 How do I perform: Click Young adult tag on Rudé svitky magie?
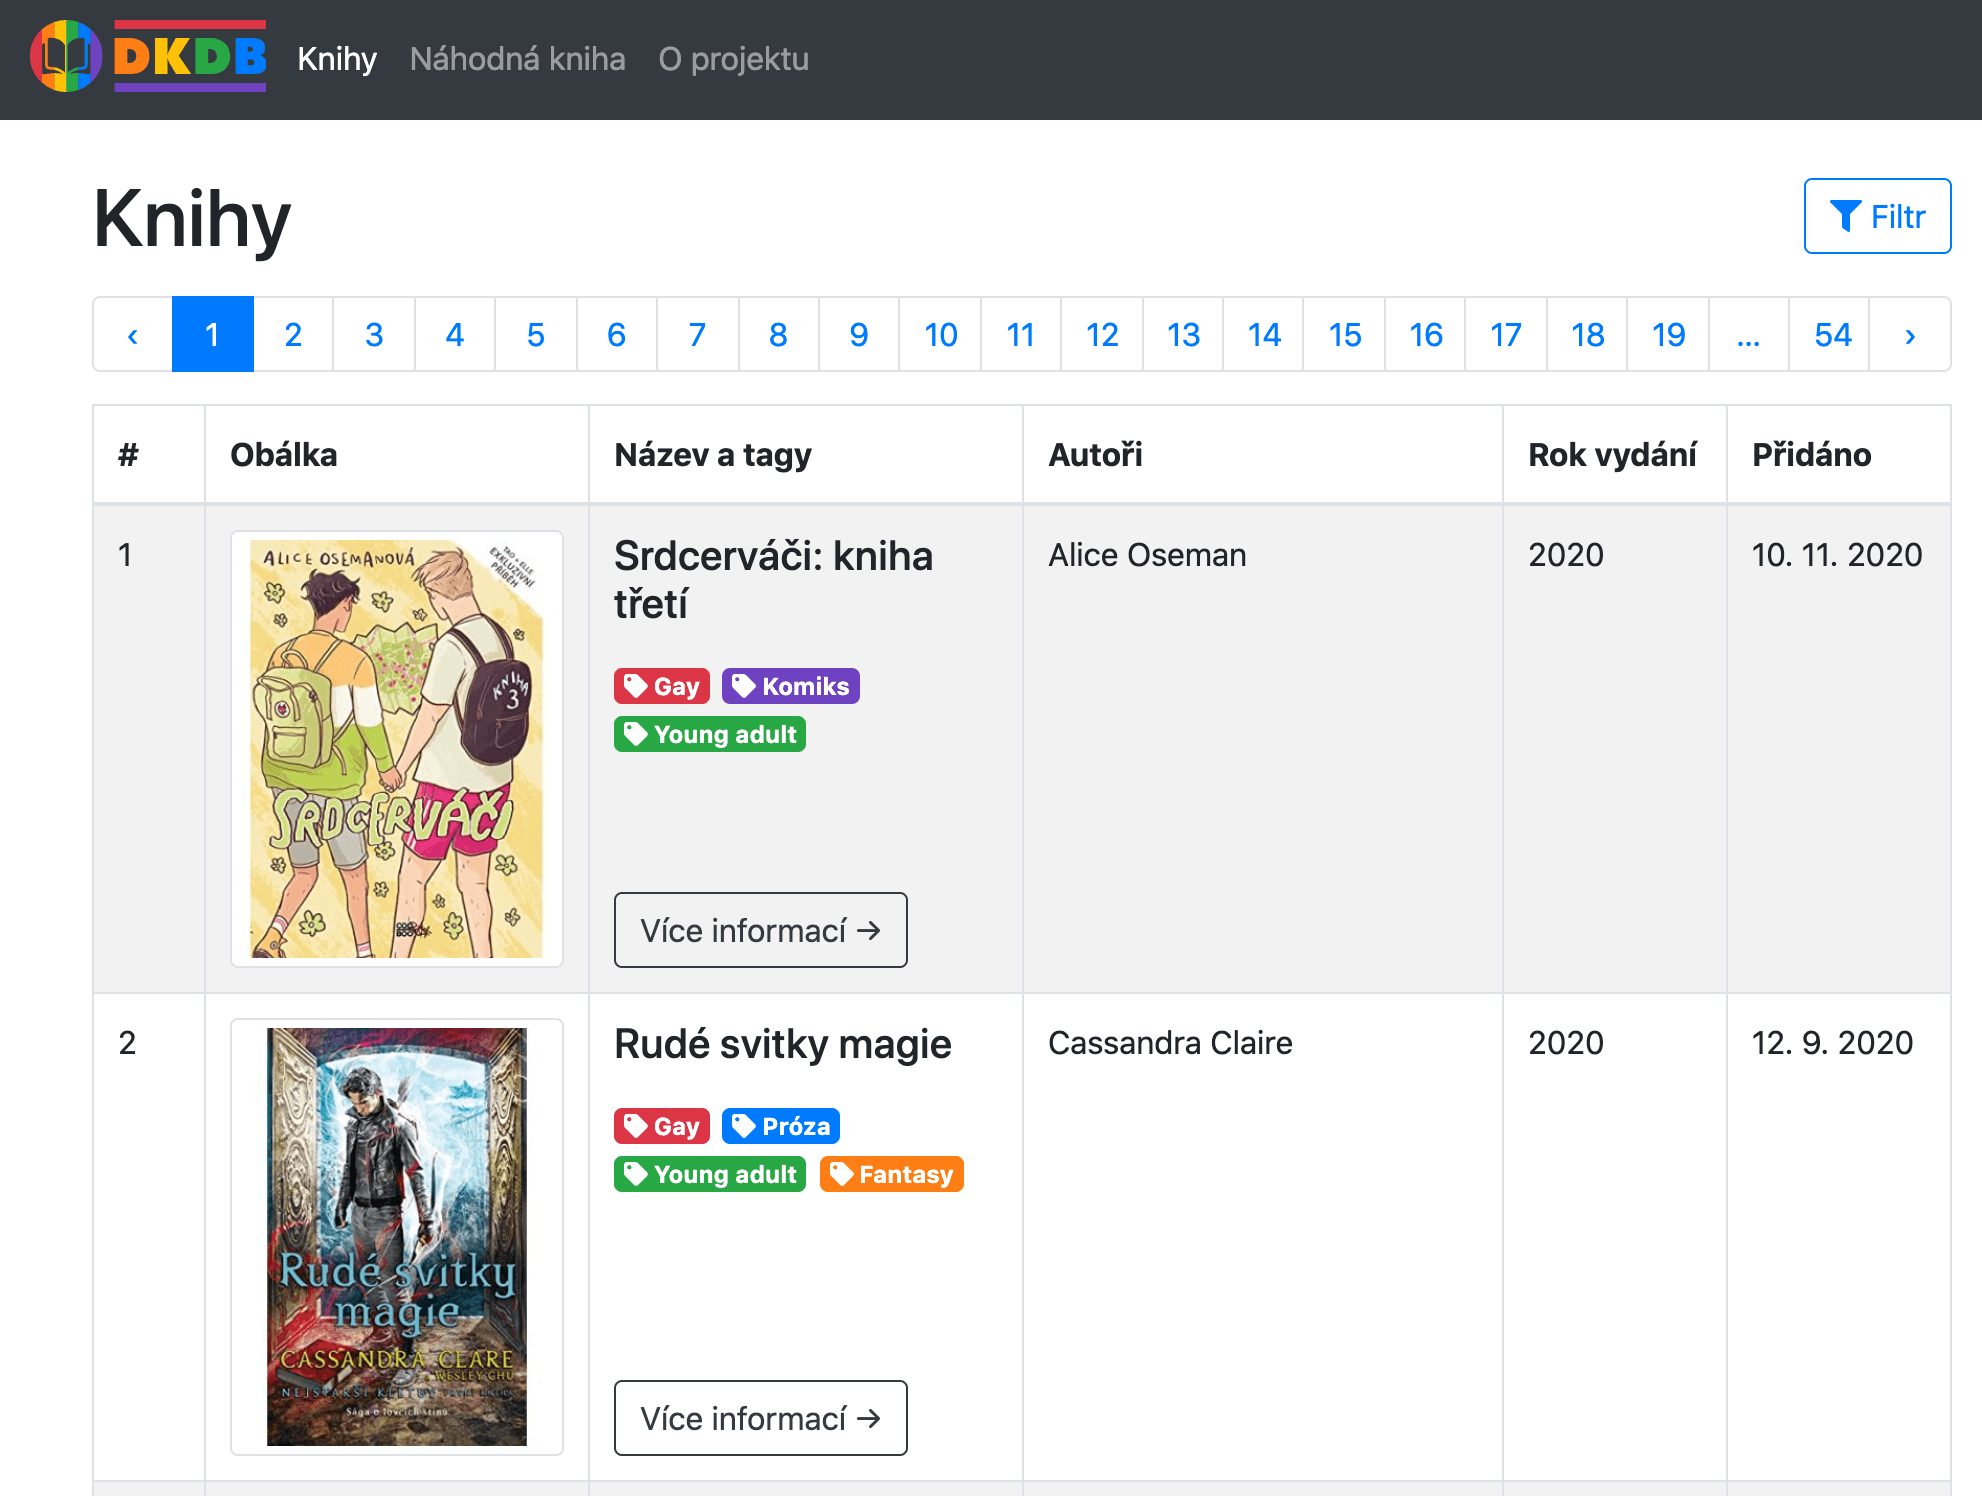709,1174
